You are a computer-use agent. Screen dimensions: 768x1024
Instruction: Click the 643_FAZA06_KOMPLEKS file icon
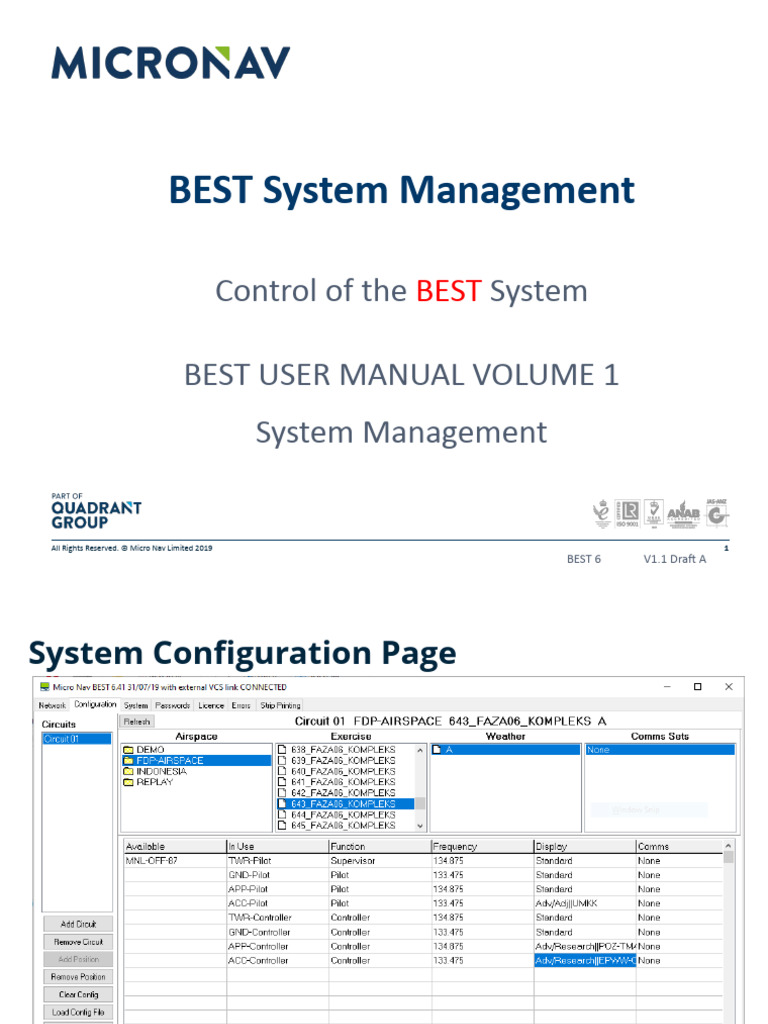pyautogui.click(x=282, y=804)
